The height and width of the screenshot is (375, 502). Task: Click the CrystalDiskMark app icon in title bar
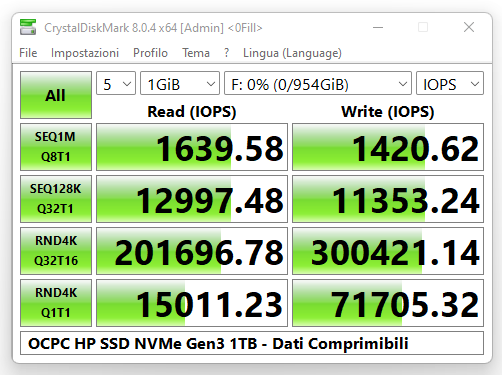(28, 27)
